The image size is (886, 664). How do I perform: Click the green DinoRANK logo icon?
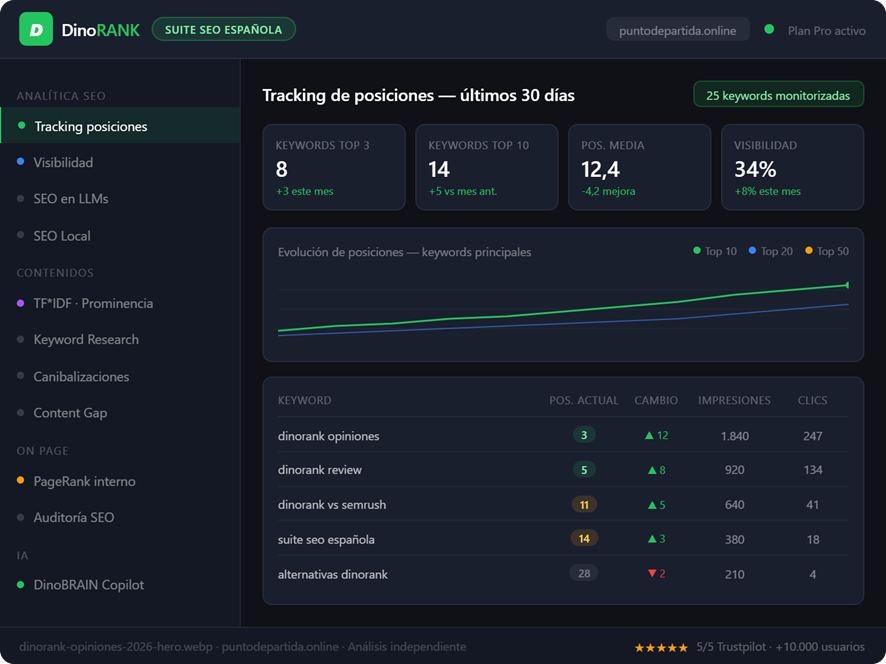pyautogui.click(x=36, y=29)
